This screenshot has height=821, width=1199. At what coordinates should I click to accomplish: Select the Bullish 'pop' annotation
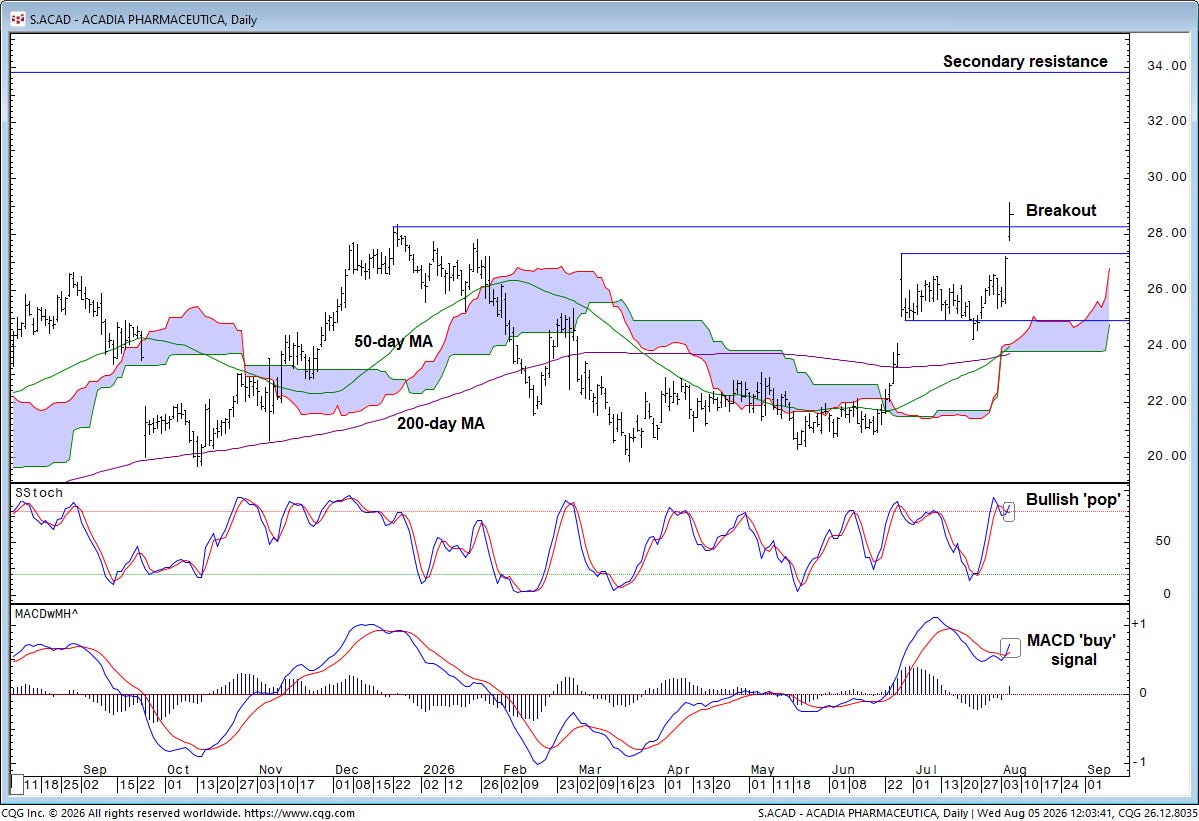(x=1073, y=499)
